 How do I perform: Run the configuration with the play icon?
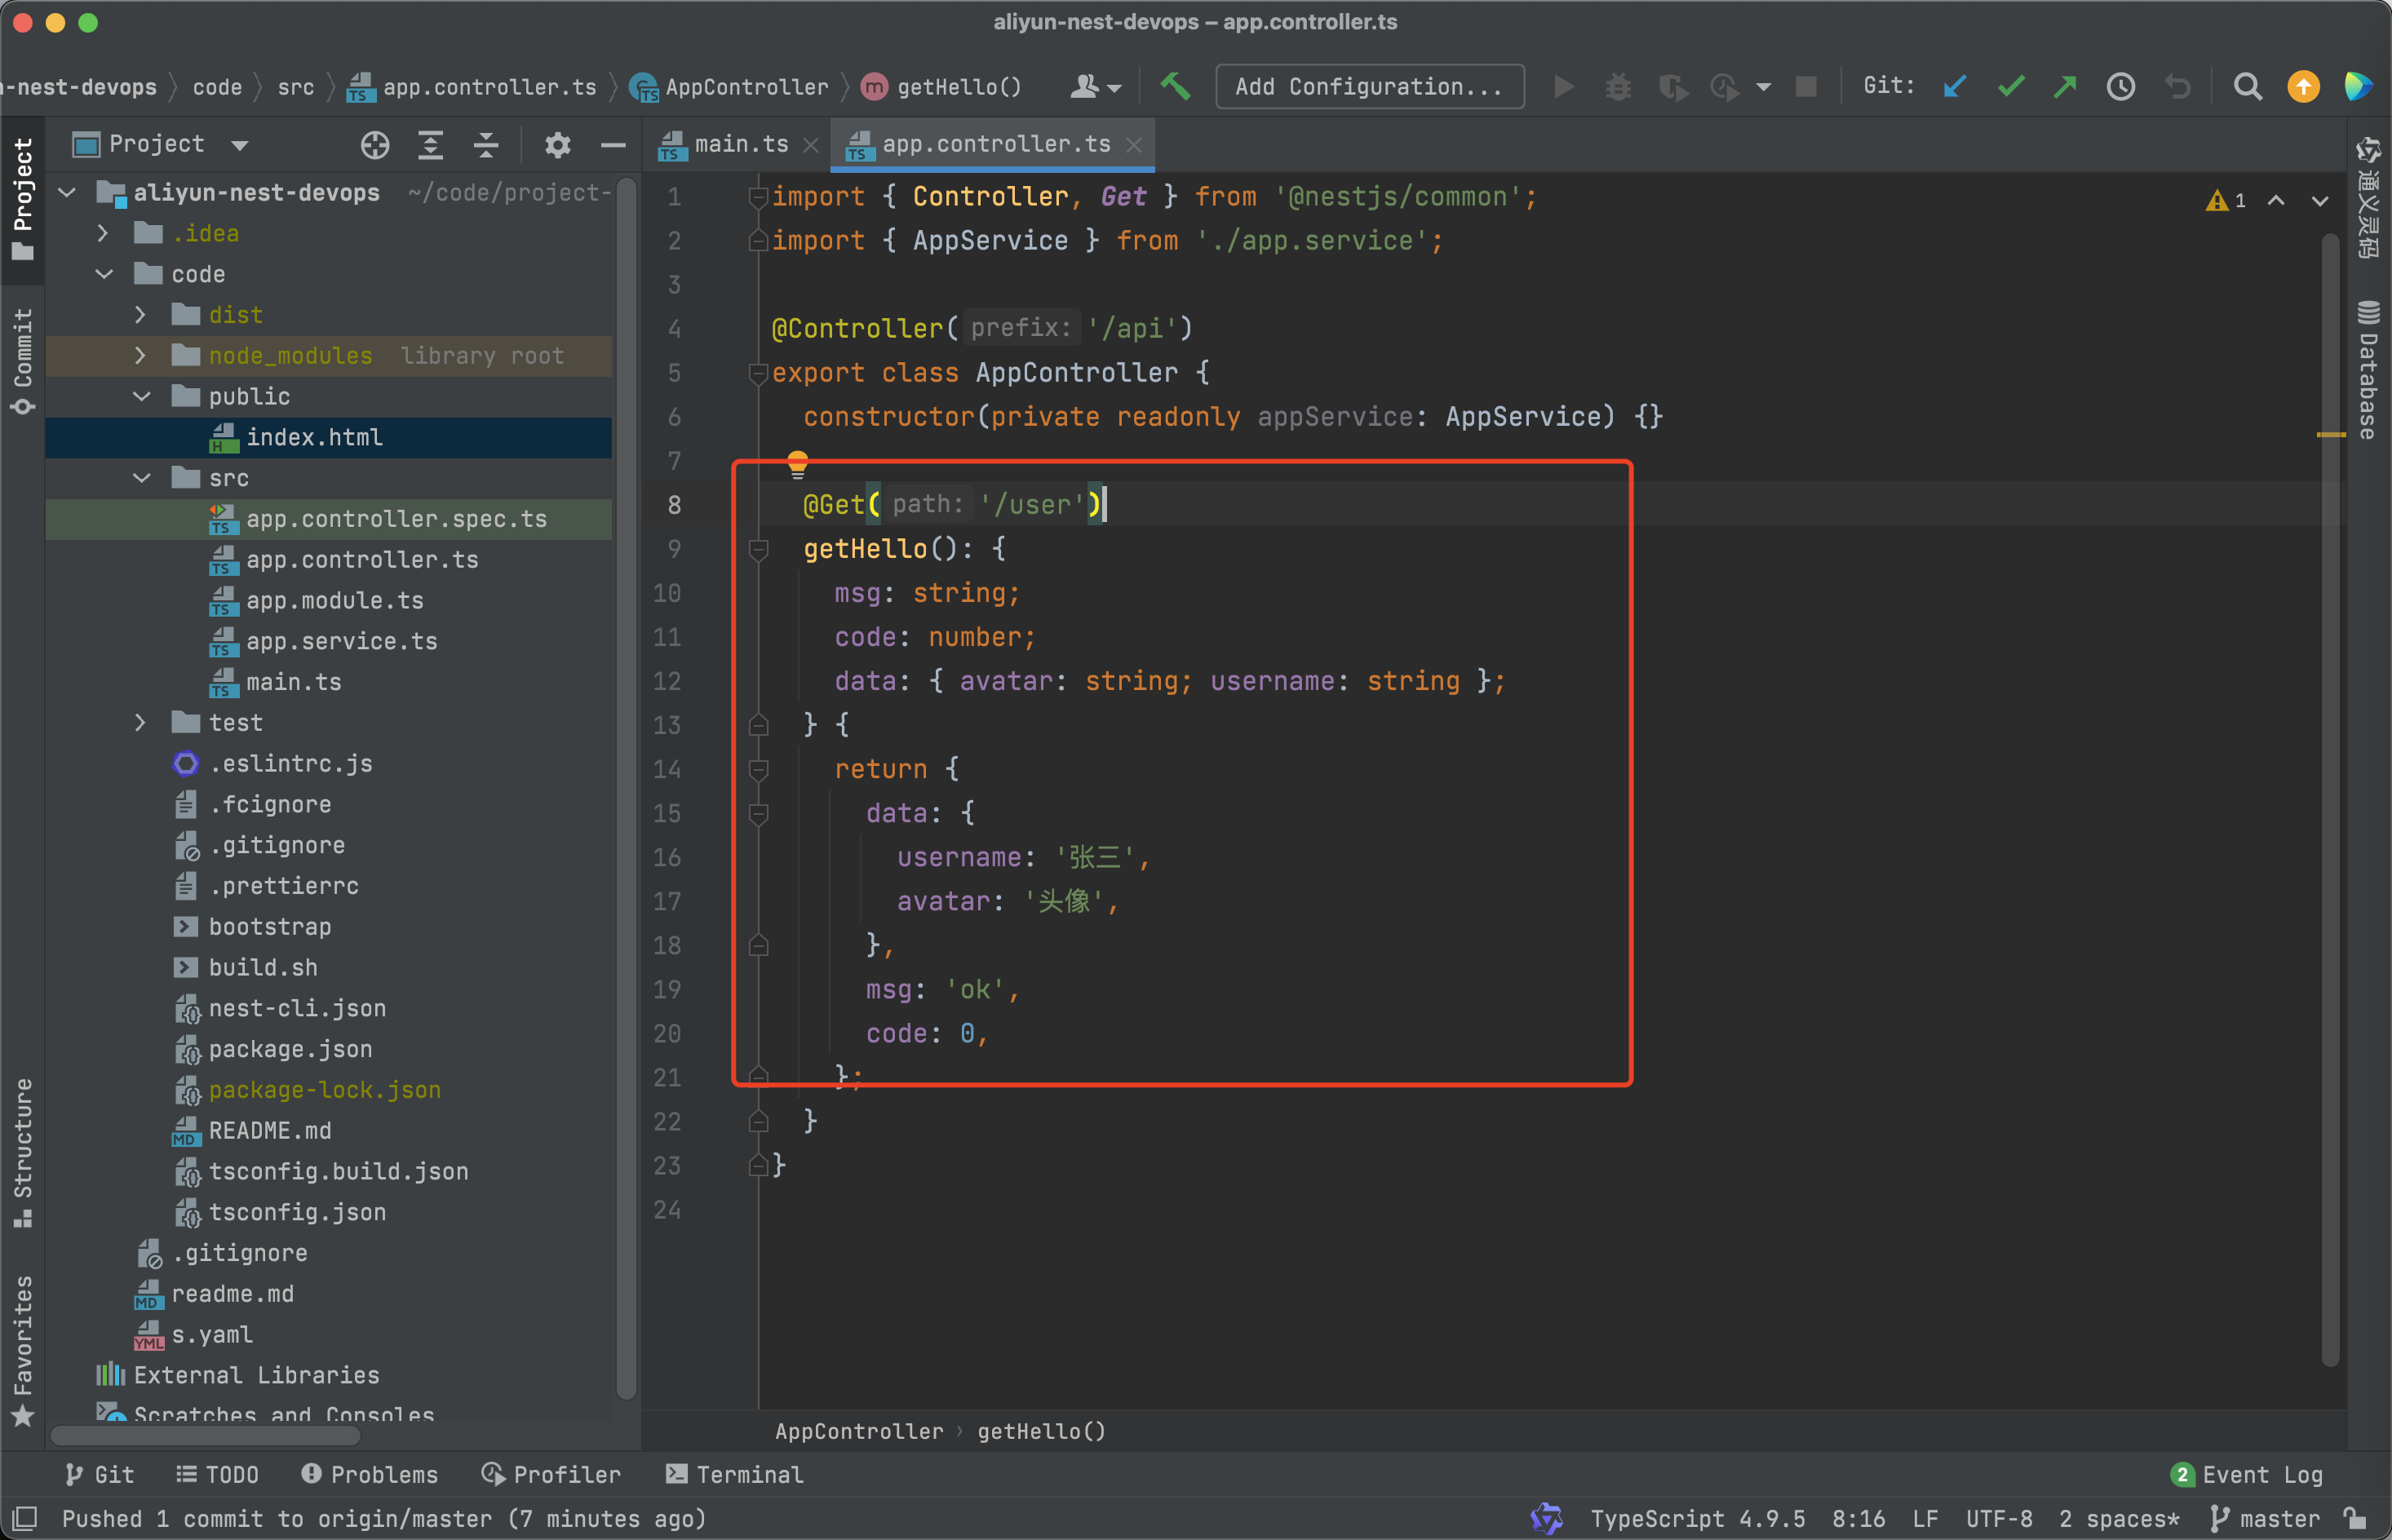coord(1564,87)
